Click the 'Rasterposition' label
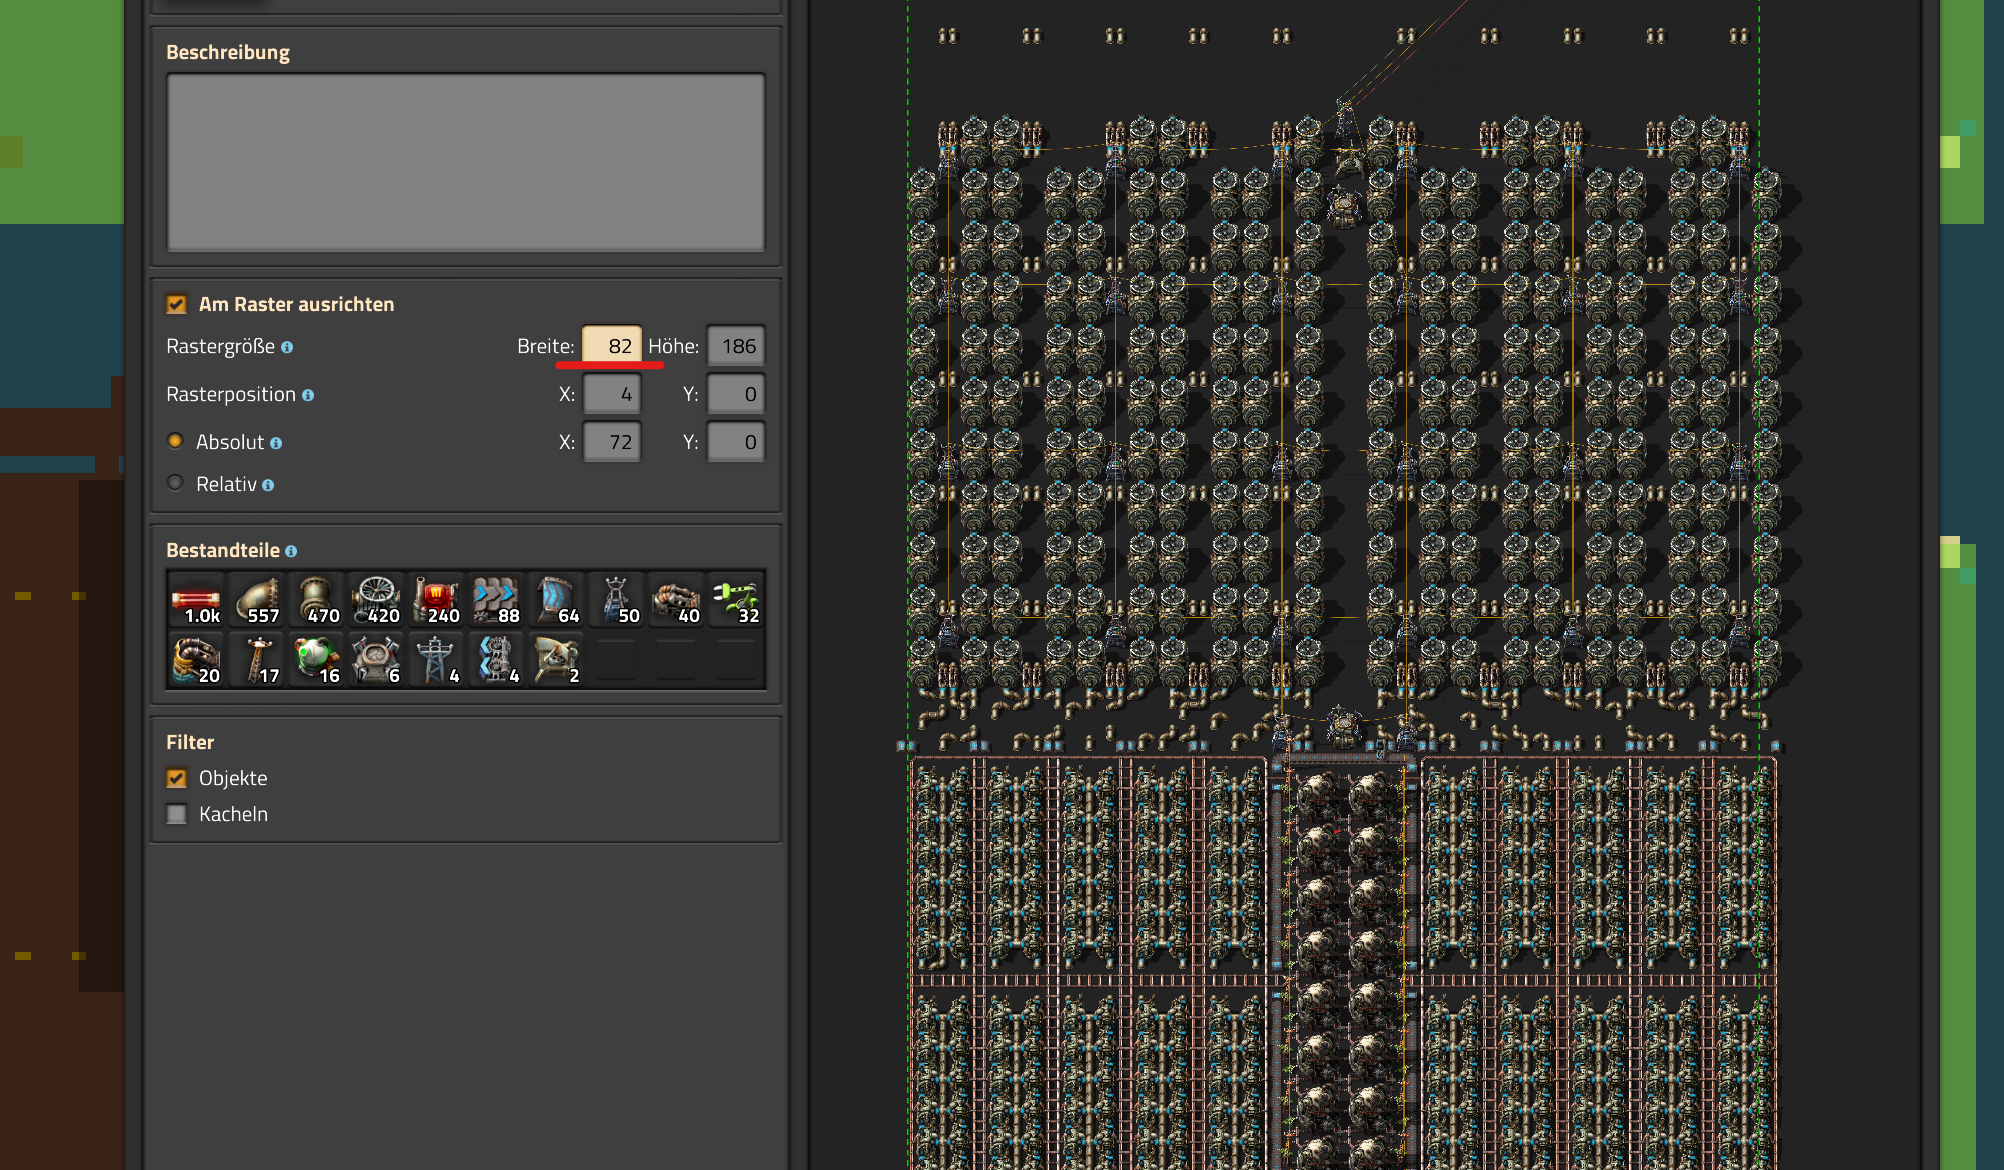 (231, 394)
